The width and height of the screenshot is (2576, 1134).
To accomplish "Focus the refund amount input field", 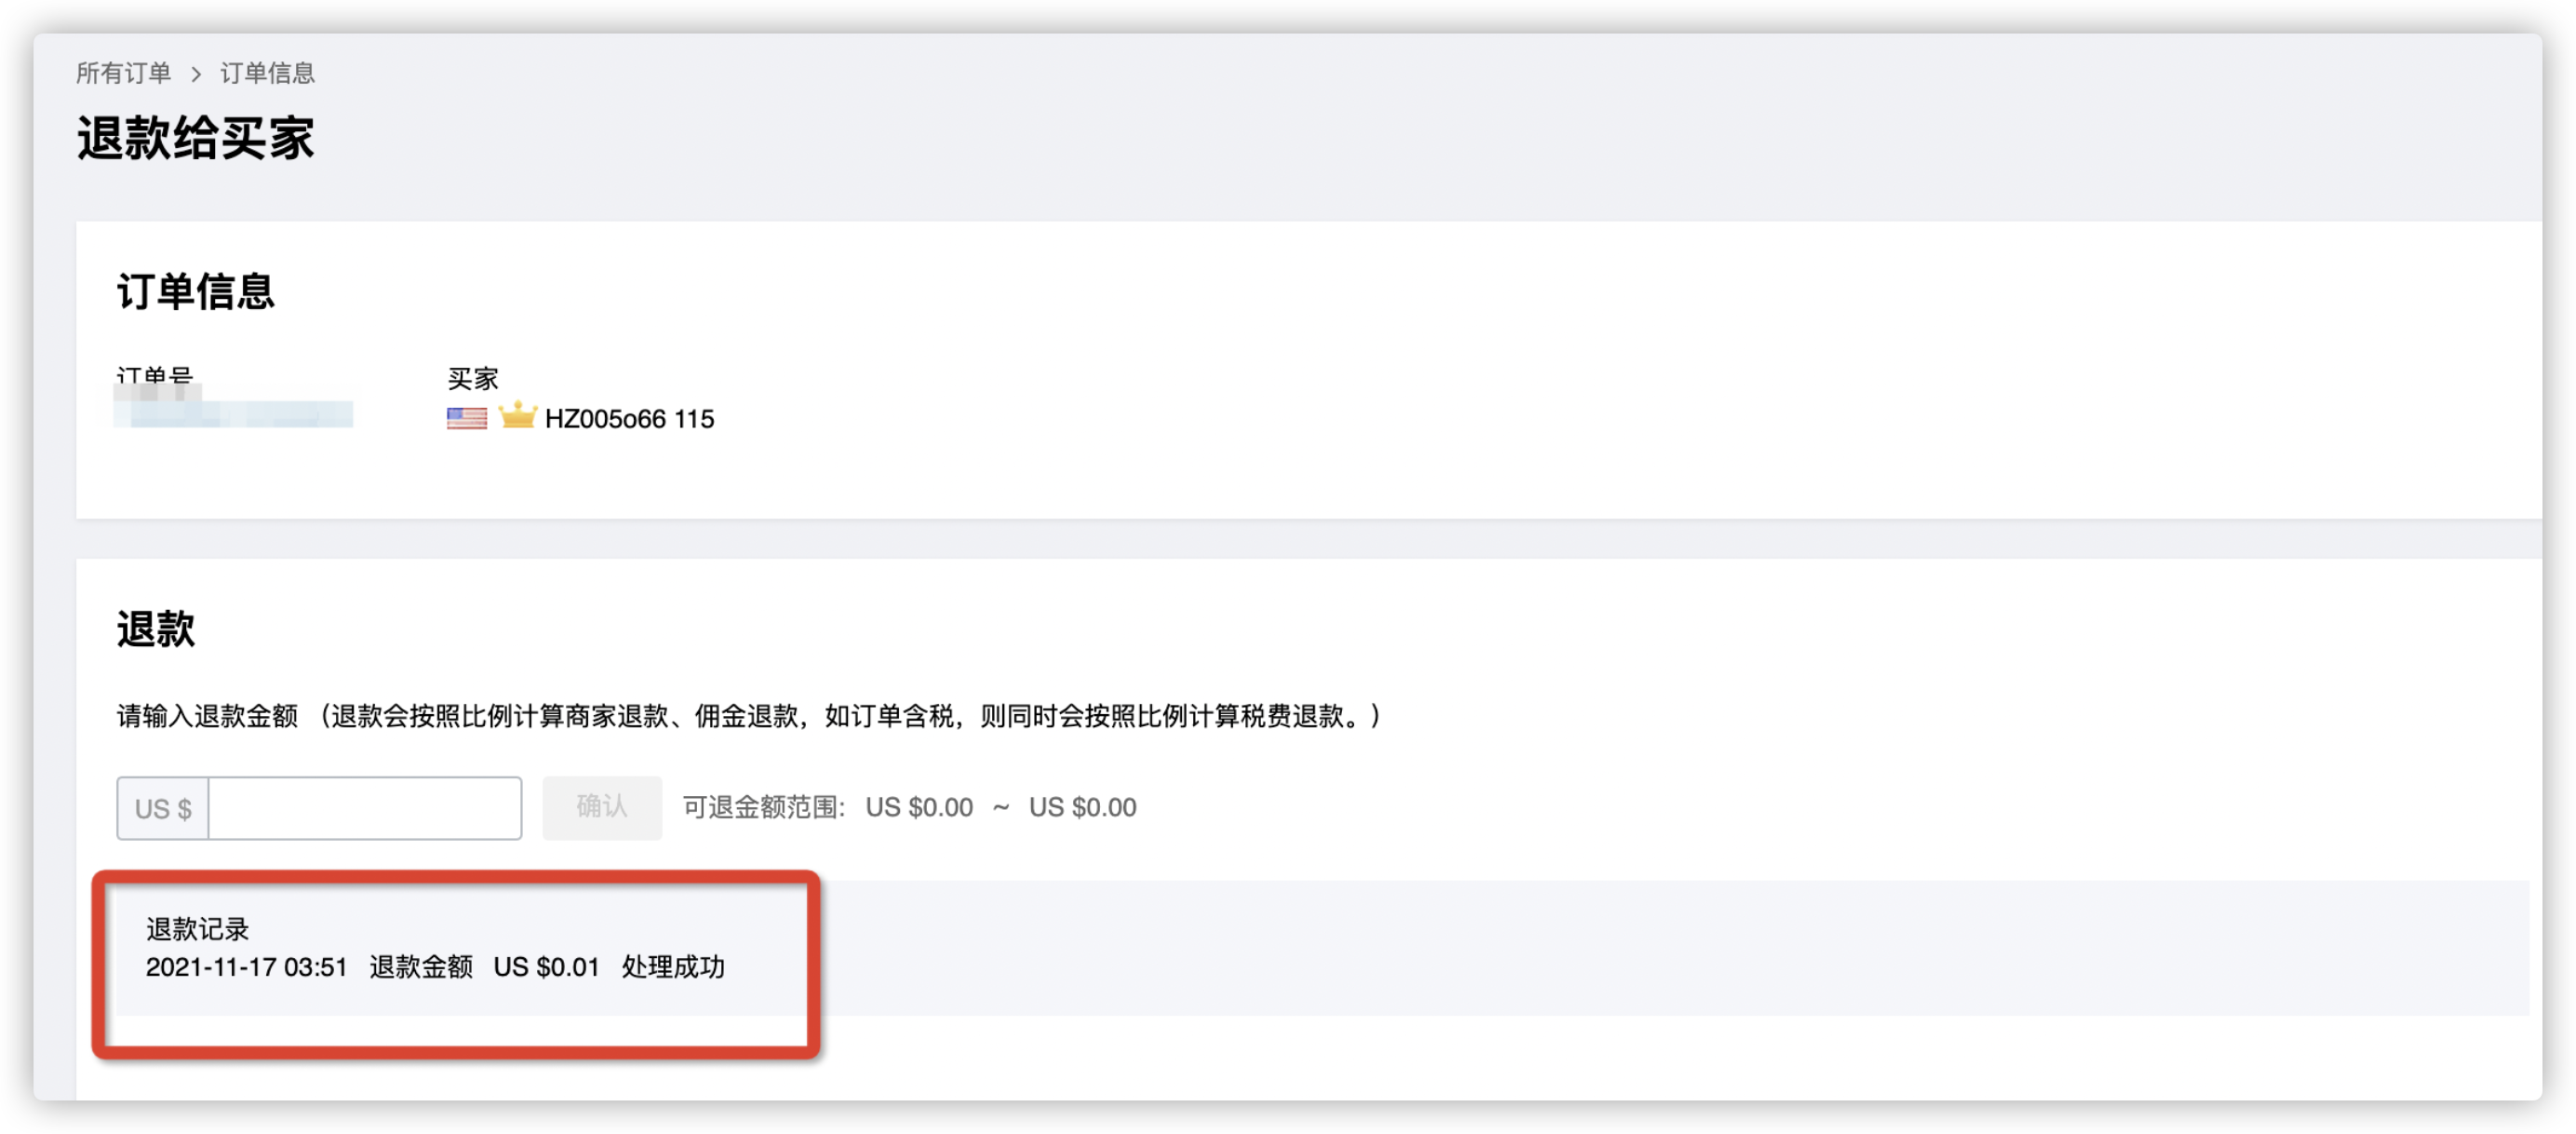I will (365, 808).
